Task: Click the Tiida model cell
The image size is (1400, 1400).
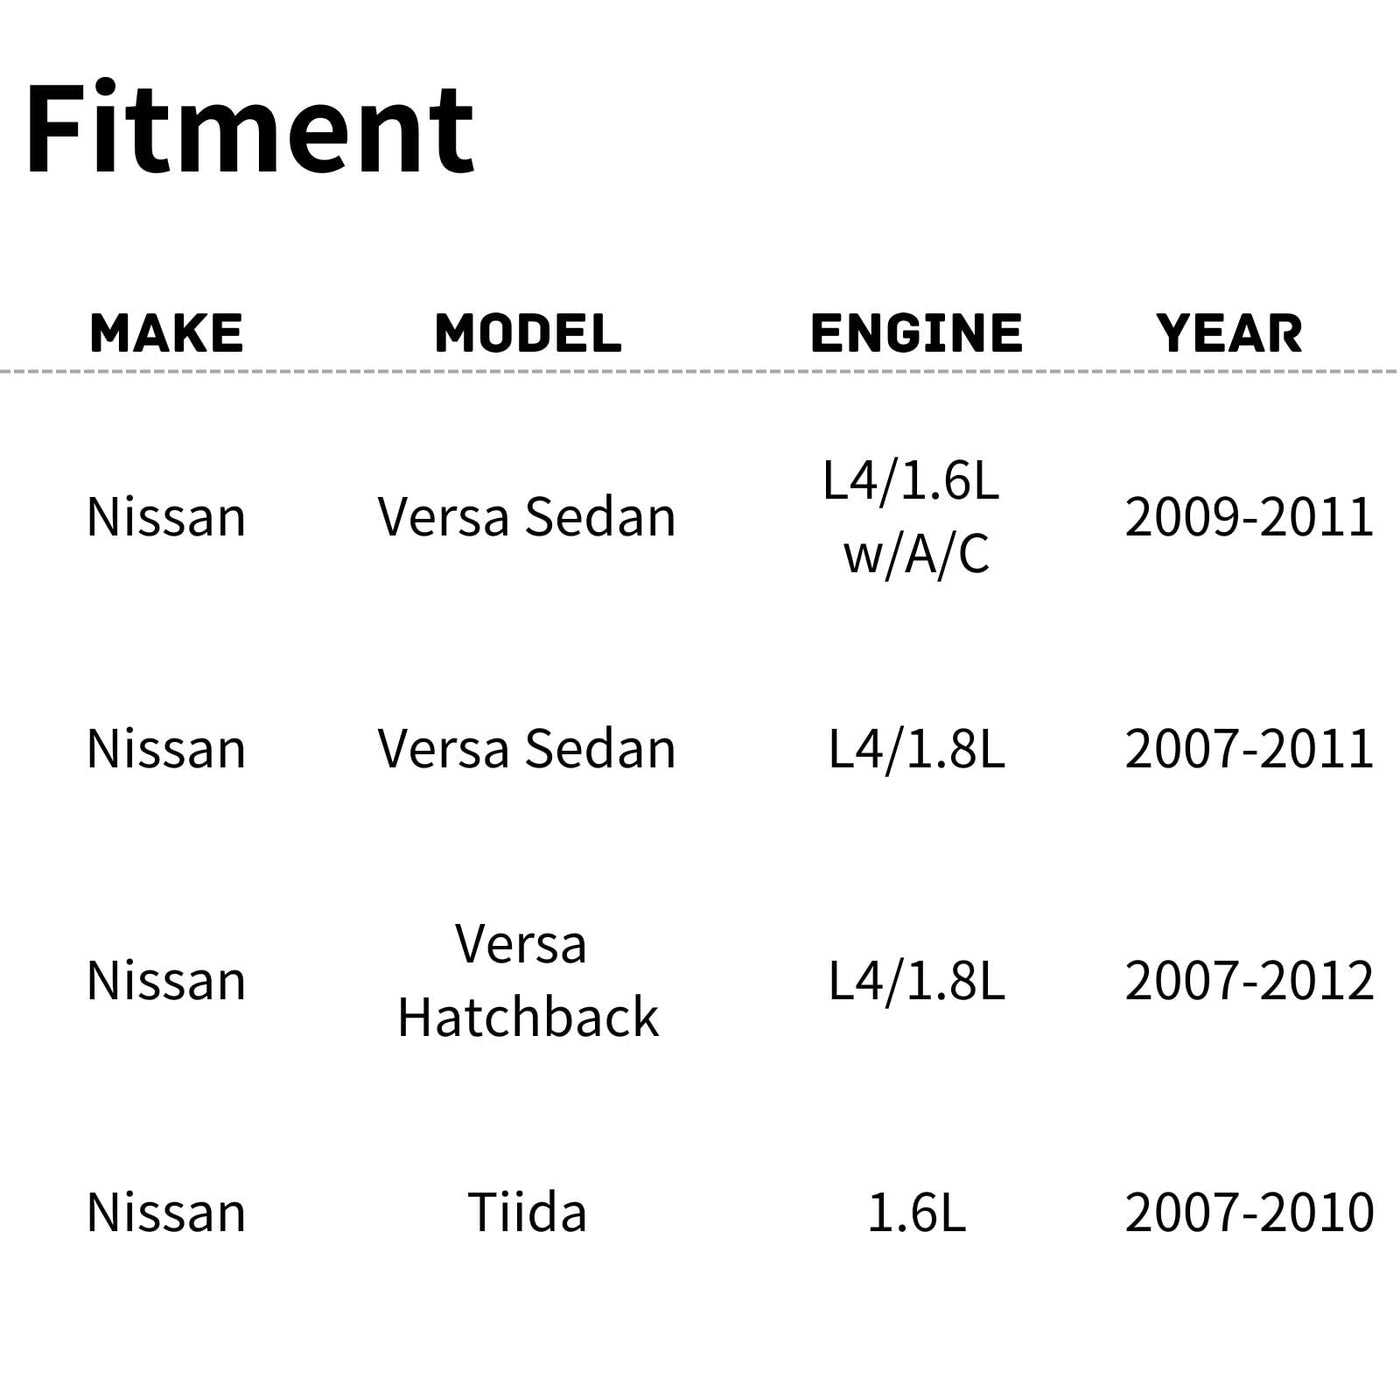Action: point(527,1213)
